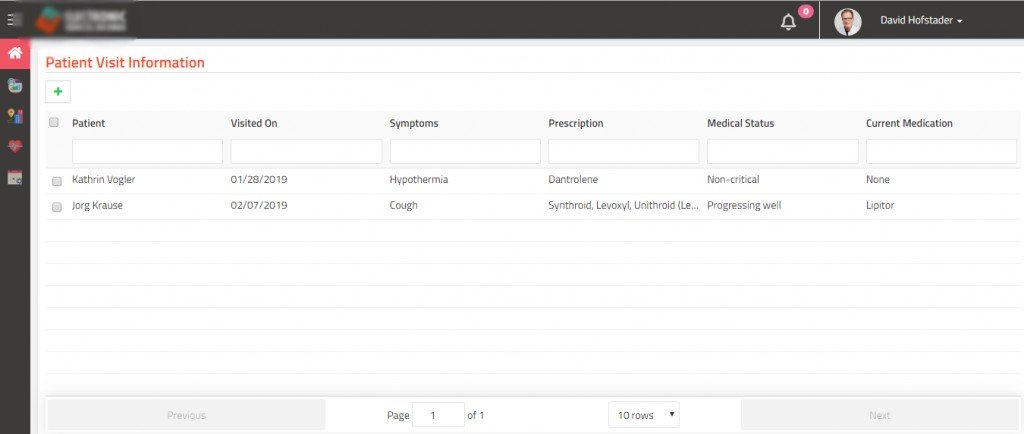This screenshot has height=434, width=1024.
Task: Toggle the select-all checkbox in table header
Action: click(54, 123)
